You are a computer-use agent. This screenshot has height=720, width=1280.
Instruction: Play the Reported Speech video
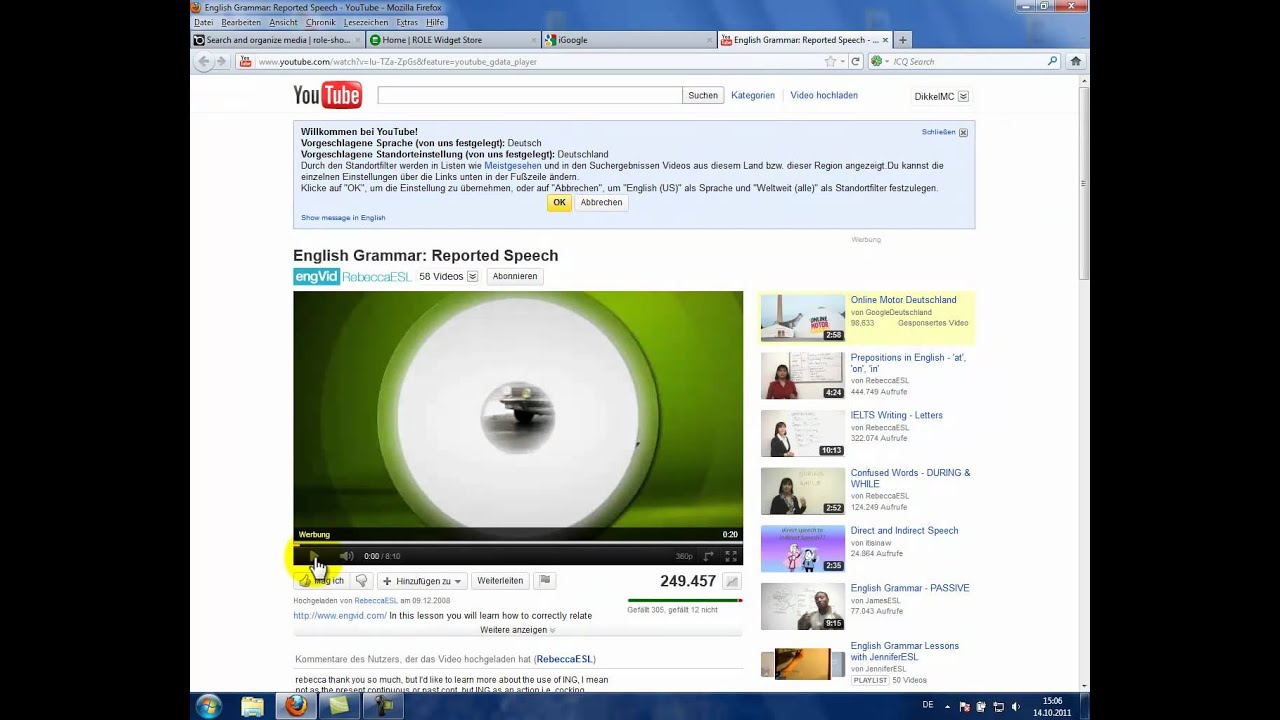click(313, 556)
